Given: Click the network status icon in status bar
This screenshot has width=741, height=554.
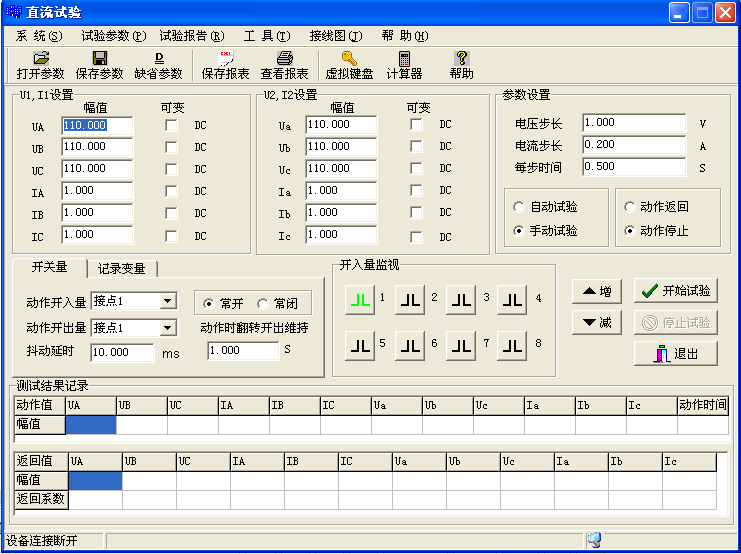Looking at the screenshot, I should (595, 540).
